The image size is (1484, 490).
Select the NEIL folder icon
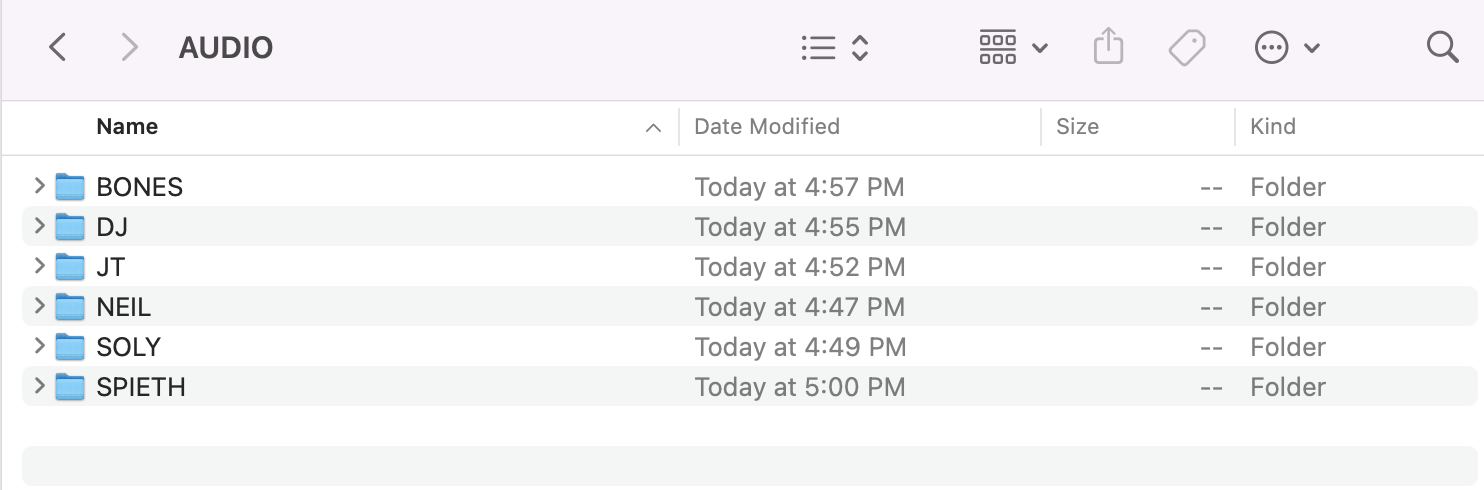70,307
